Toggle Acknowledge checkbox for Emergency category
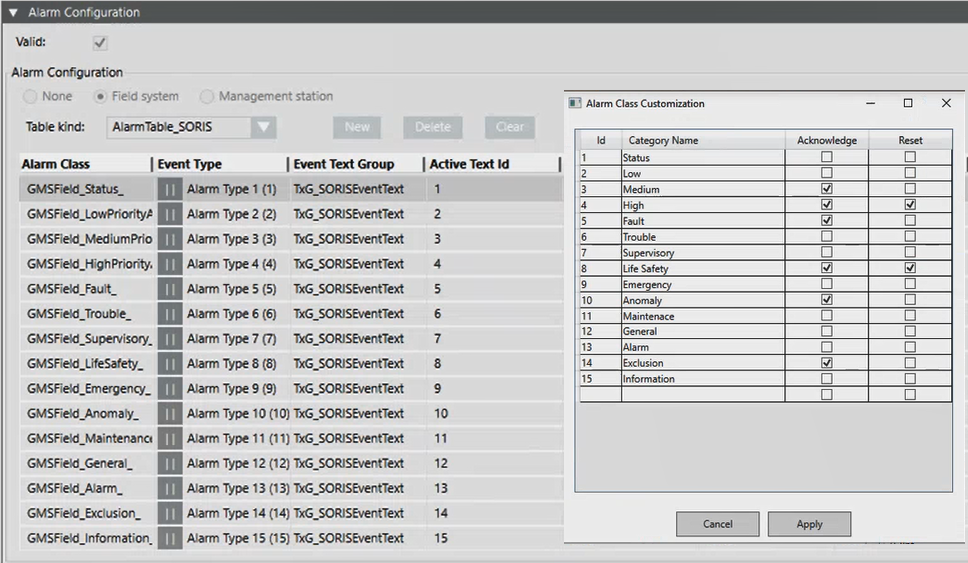 coord(826,285)
